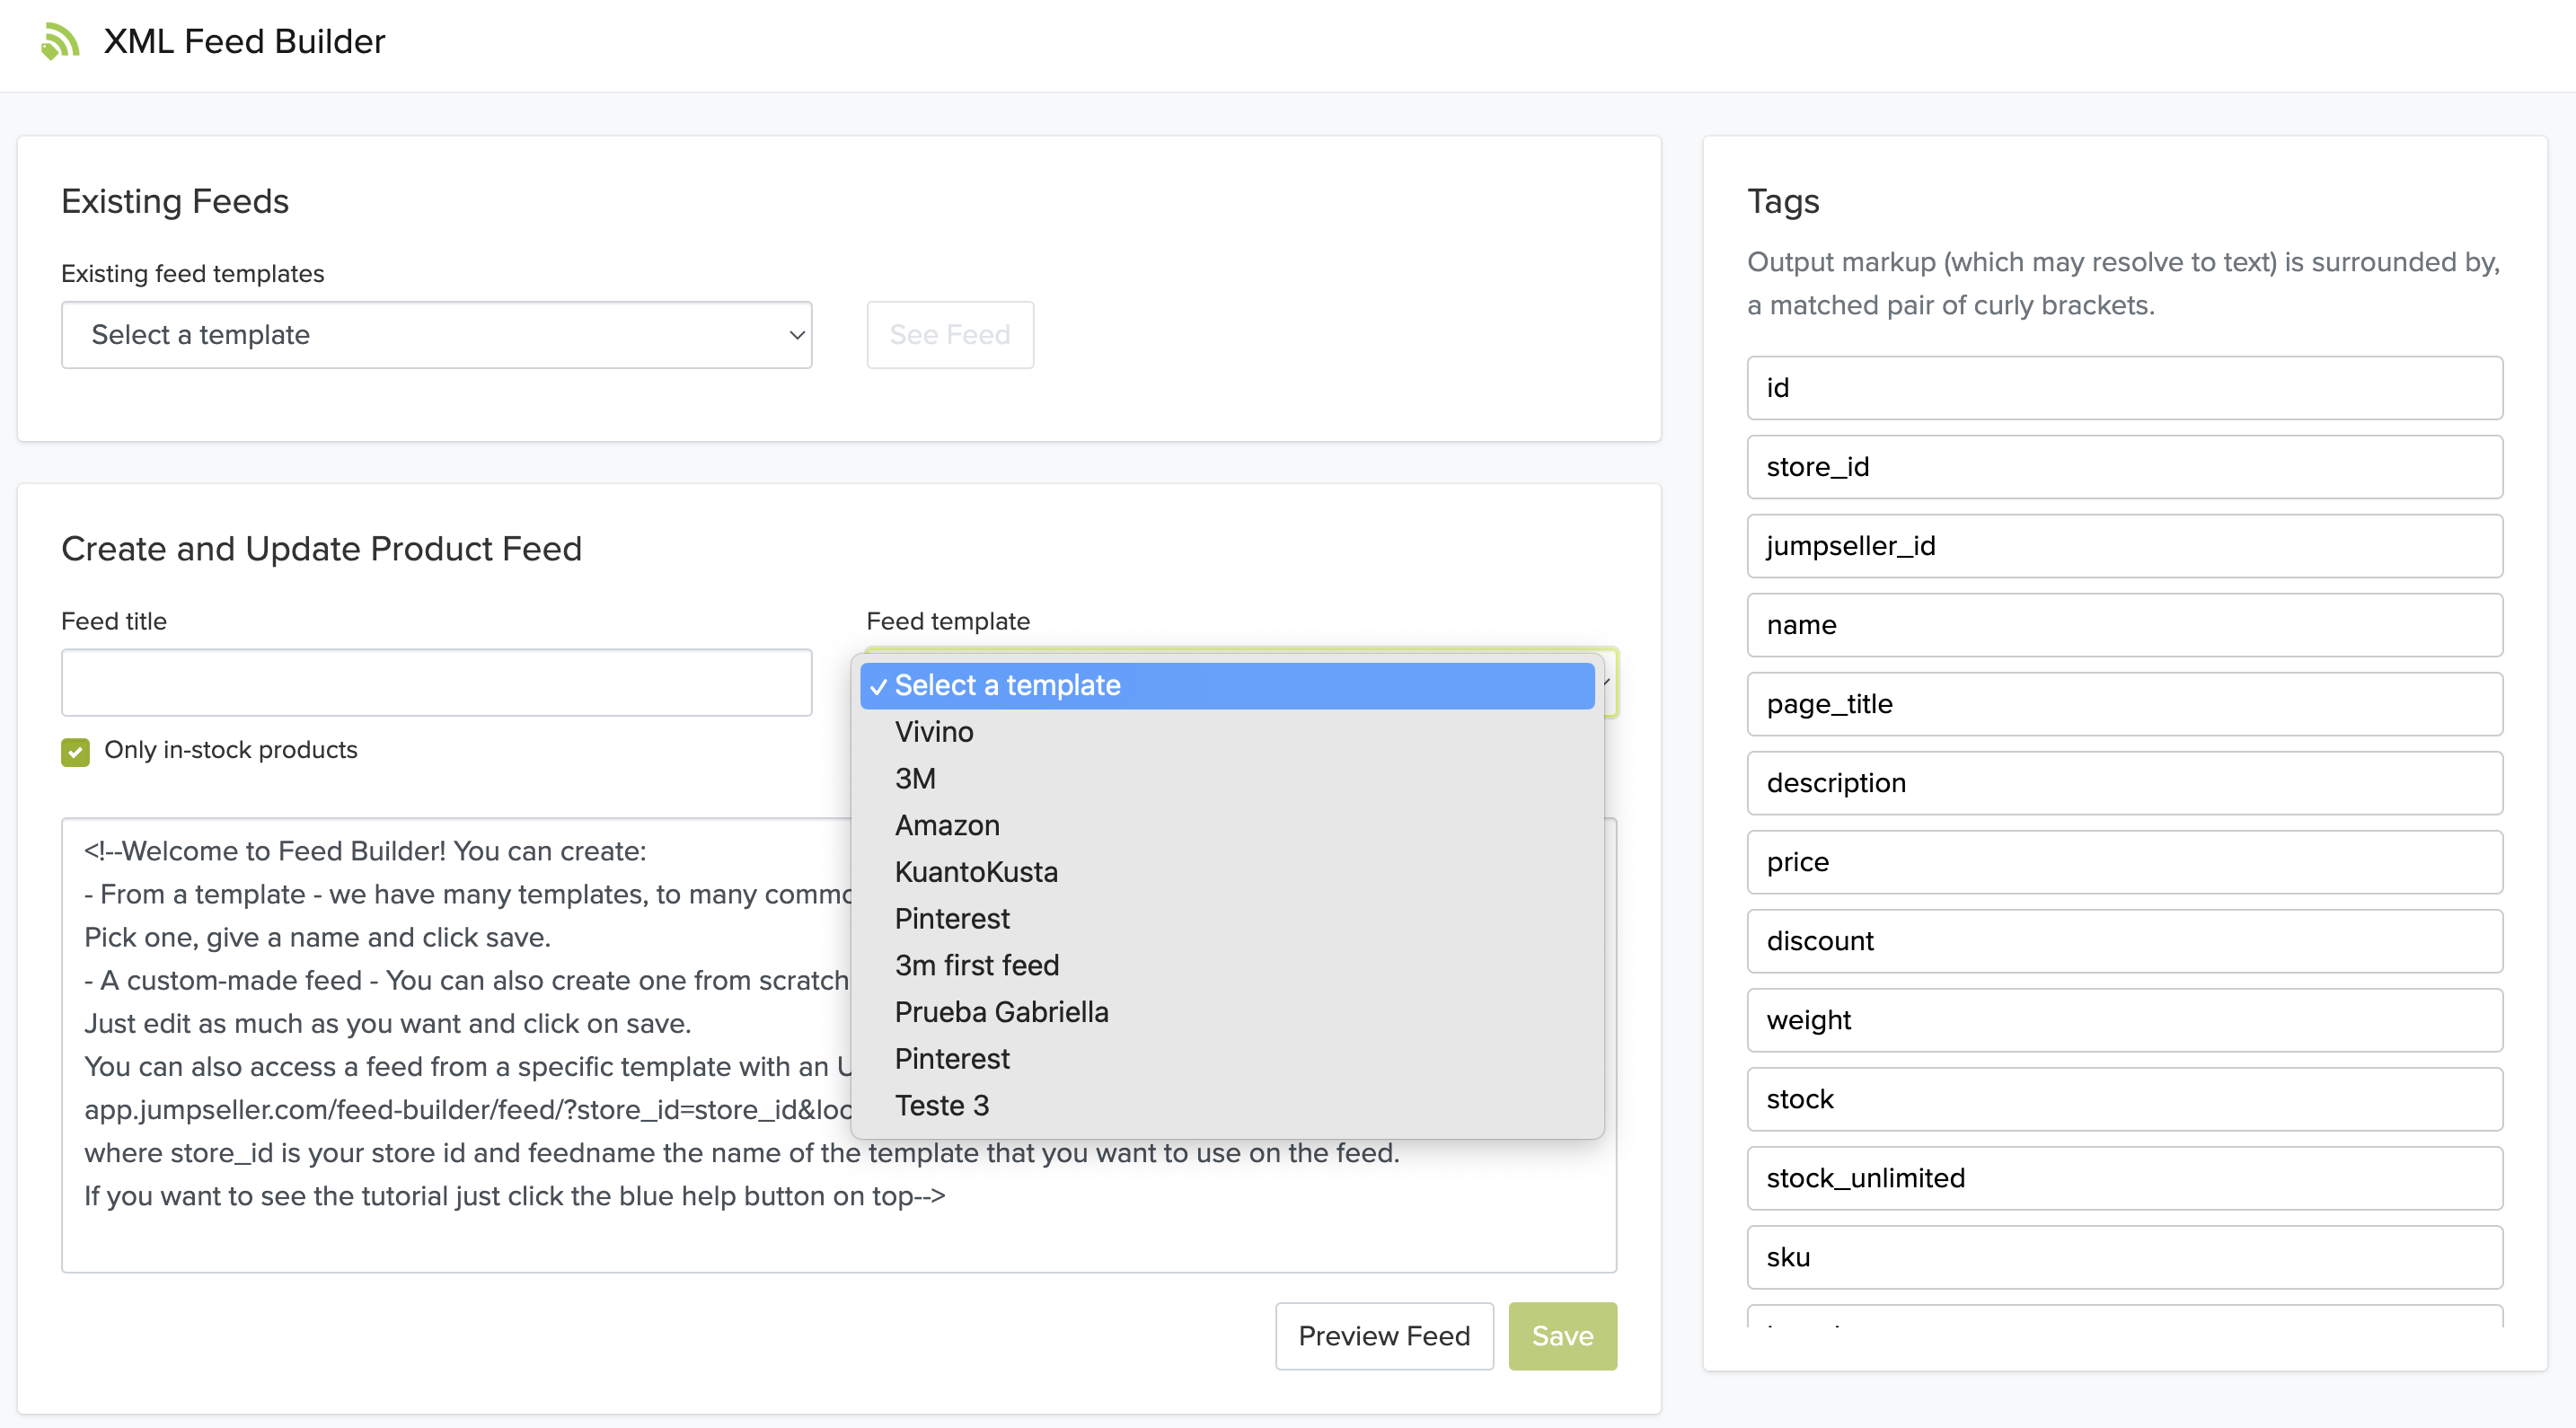
Task: Select the Teste 3 template option
Action: click(x=941, y=1105)
